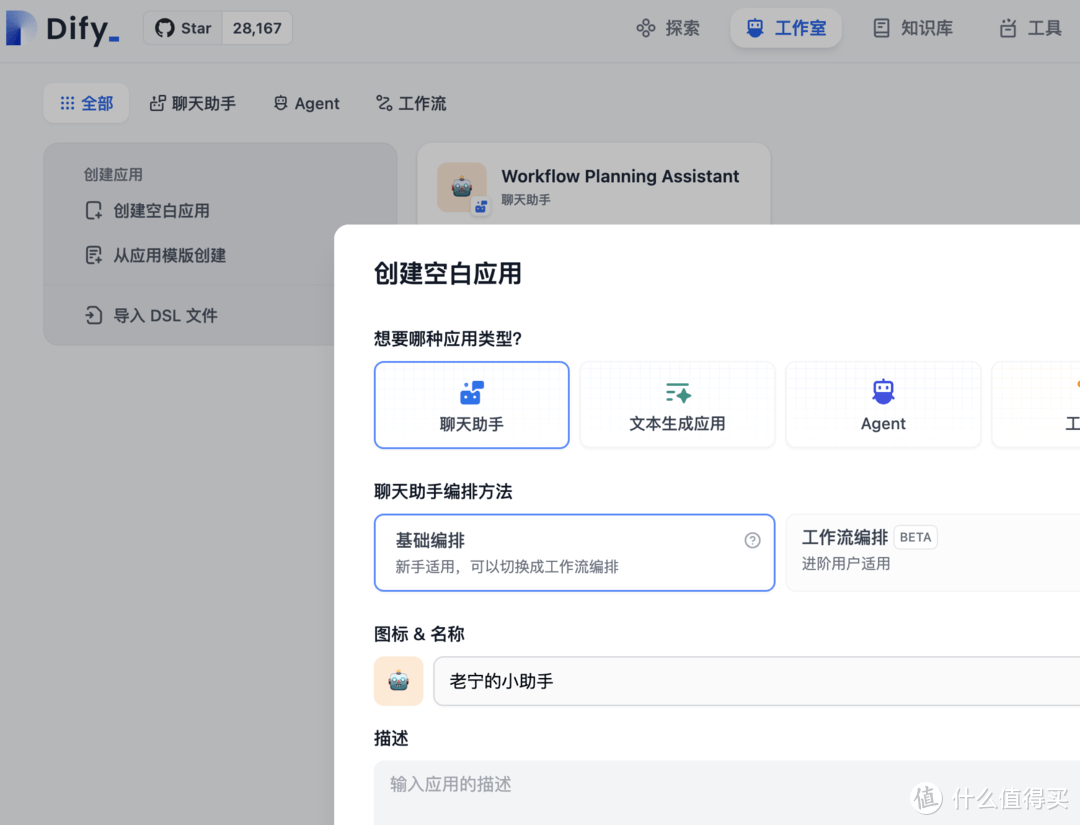Click the 导入 DSL 文件 import icon
Screen dimensions: 1080x825
point(92,315)
